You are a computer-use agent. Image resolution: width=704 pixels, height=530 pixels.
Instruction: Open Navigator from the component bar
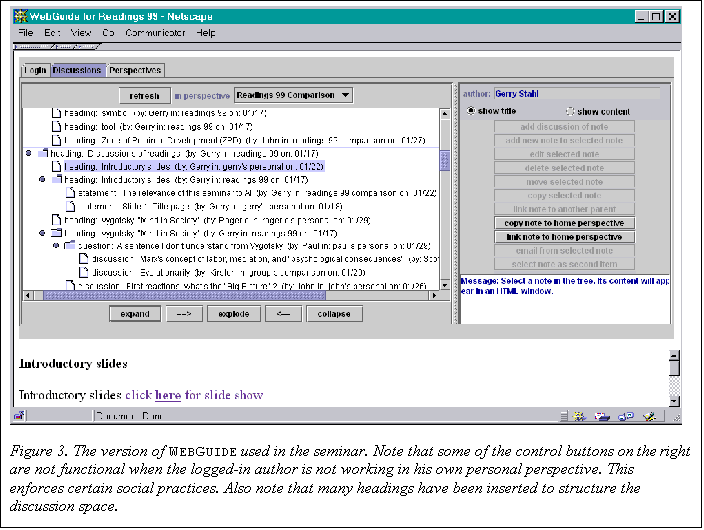coord(580,416)
